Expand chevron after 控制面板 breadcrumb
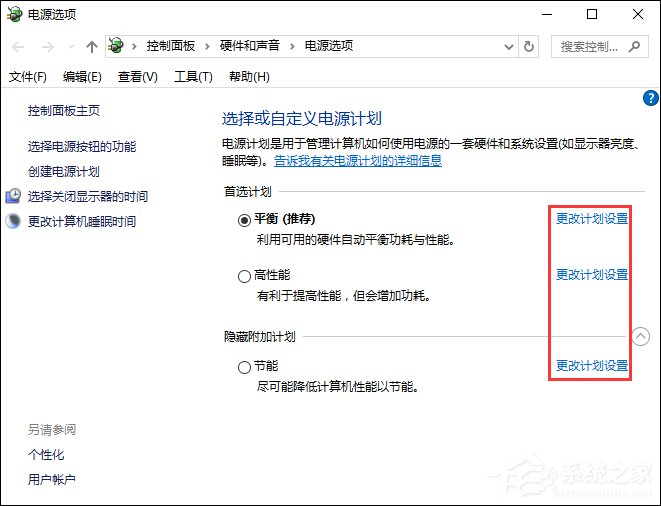 (207, 46)
